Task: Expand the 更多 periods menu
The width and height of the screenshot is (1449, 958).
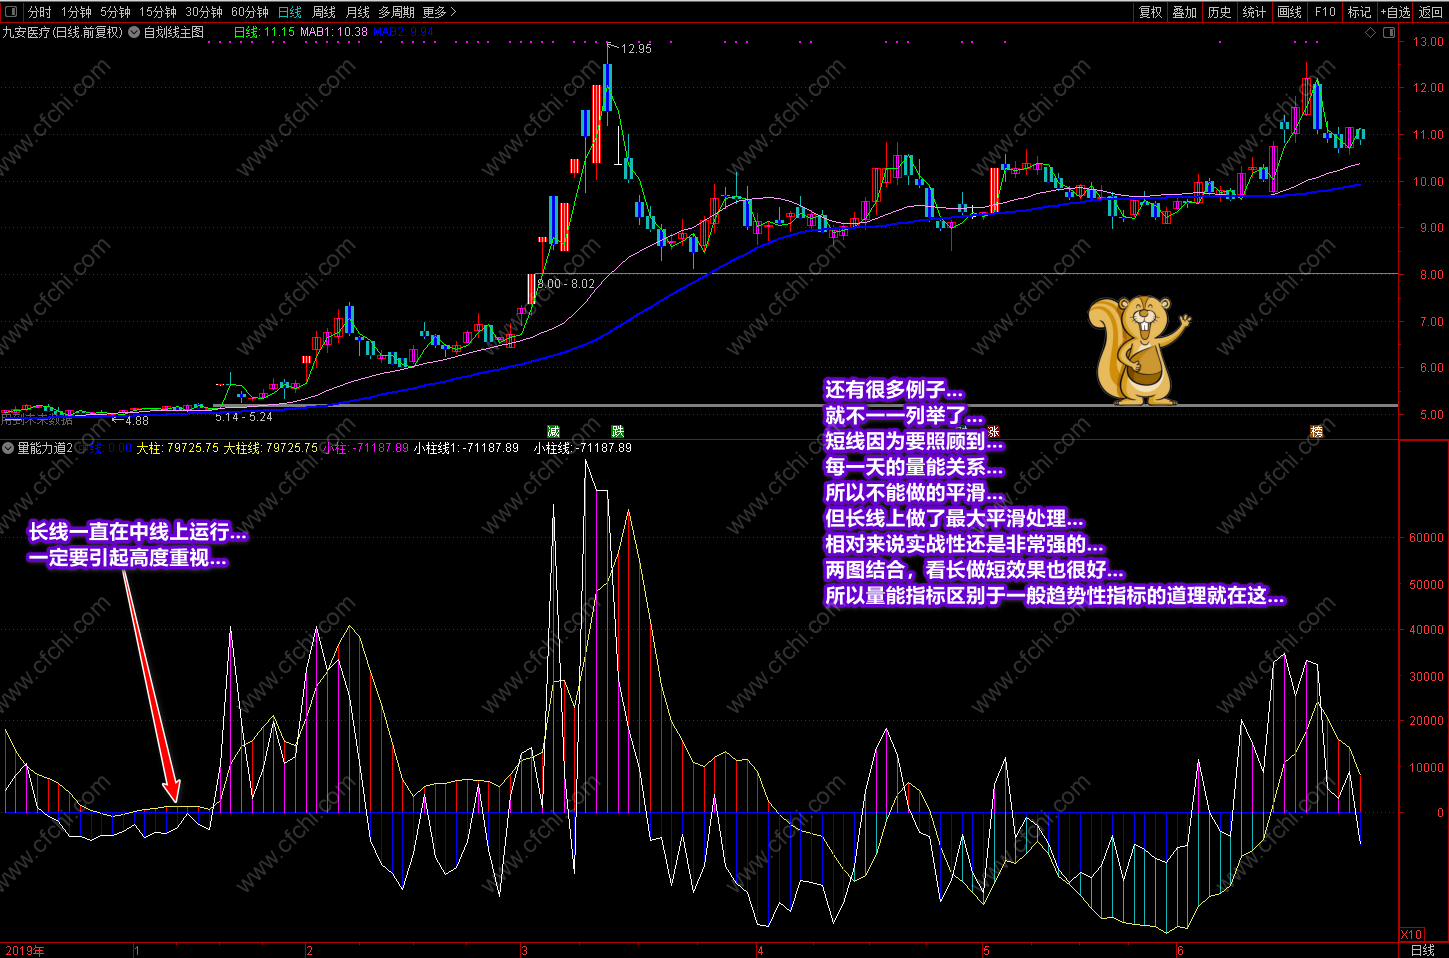Action: coord(439,12)
